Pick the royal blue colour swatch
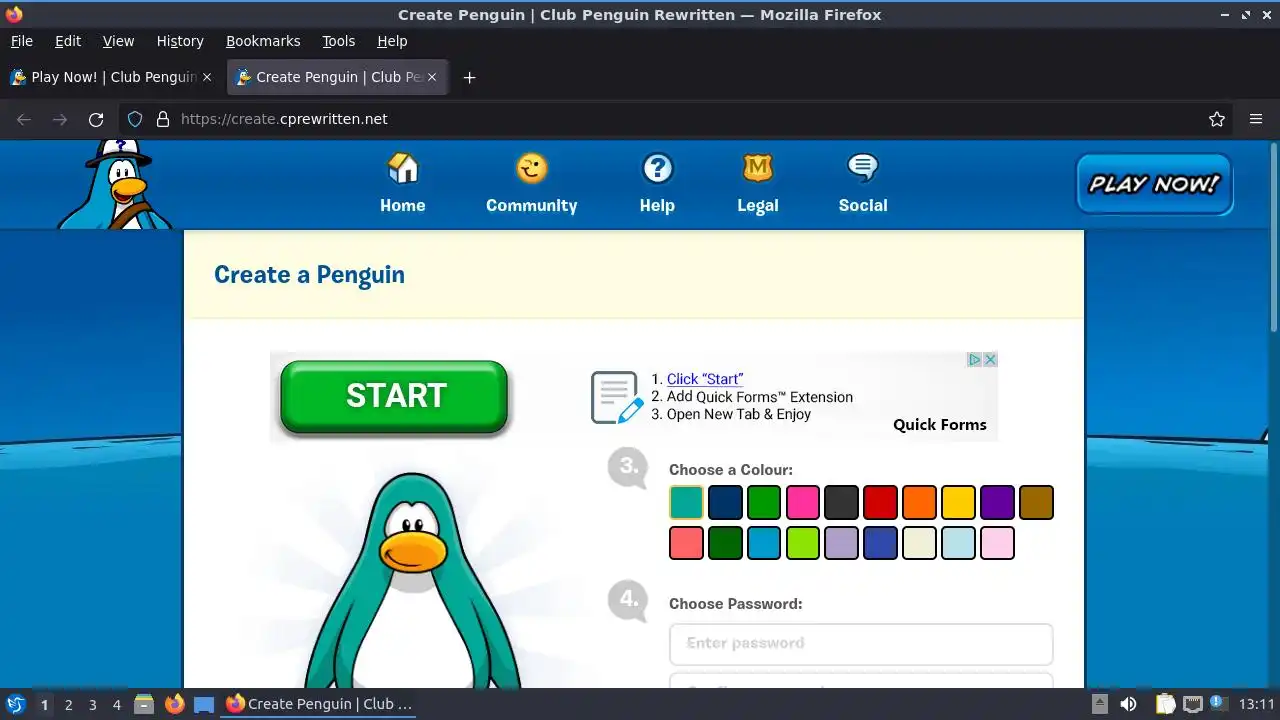This screenshot has height=720, width=1280. pos(881,543)
